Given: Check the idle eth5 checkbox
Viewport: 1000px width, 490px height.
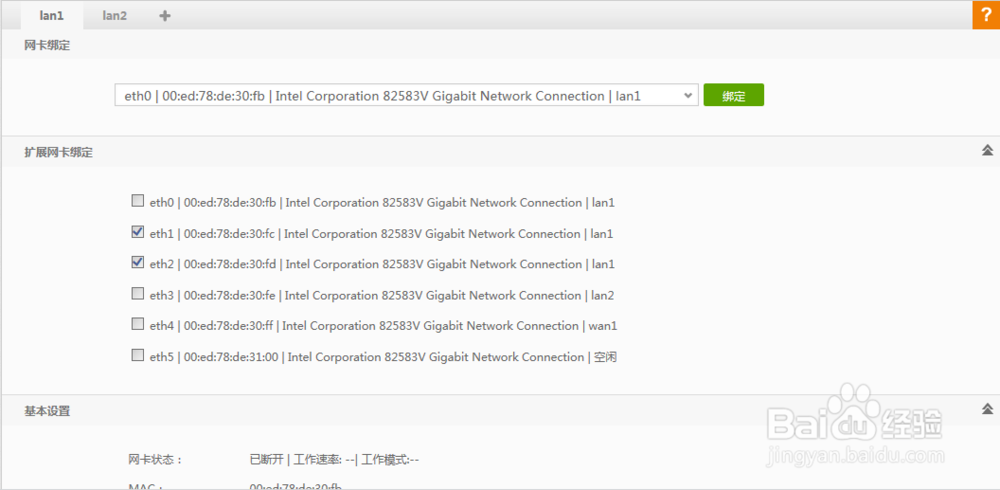Looking at the screenshot, I should (x=137, y=355).
